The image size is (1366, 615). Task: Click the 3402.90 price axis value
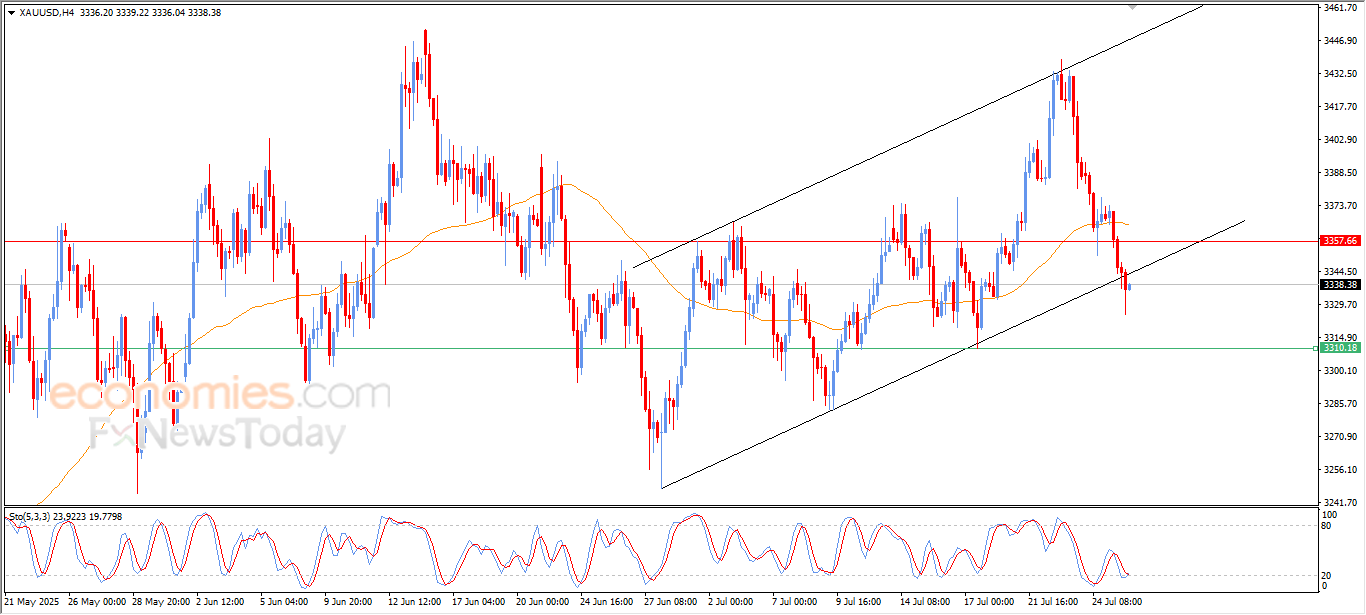(x=1339, y=140)
